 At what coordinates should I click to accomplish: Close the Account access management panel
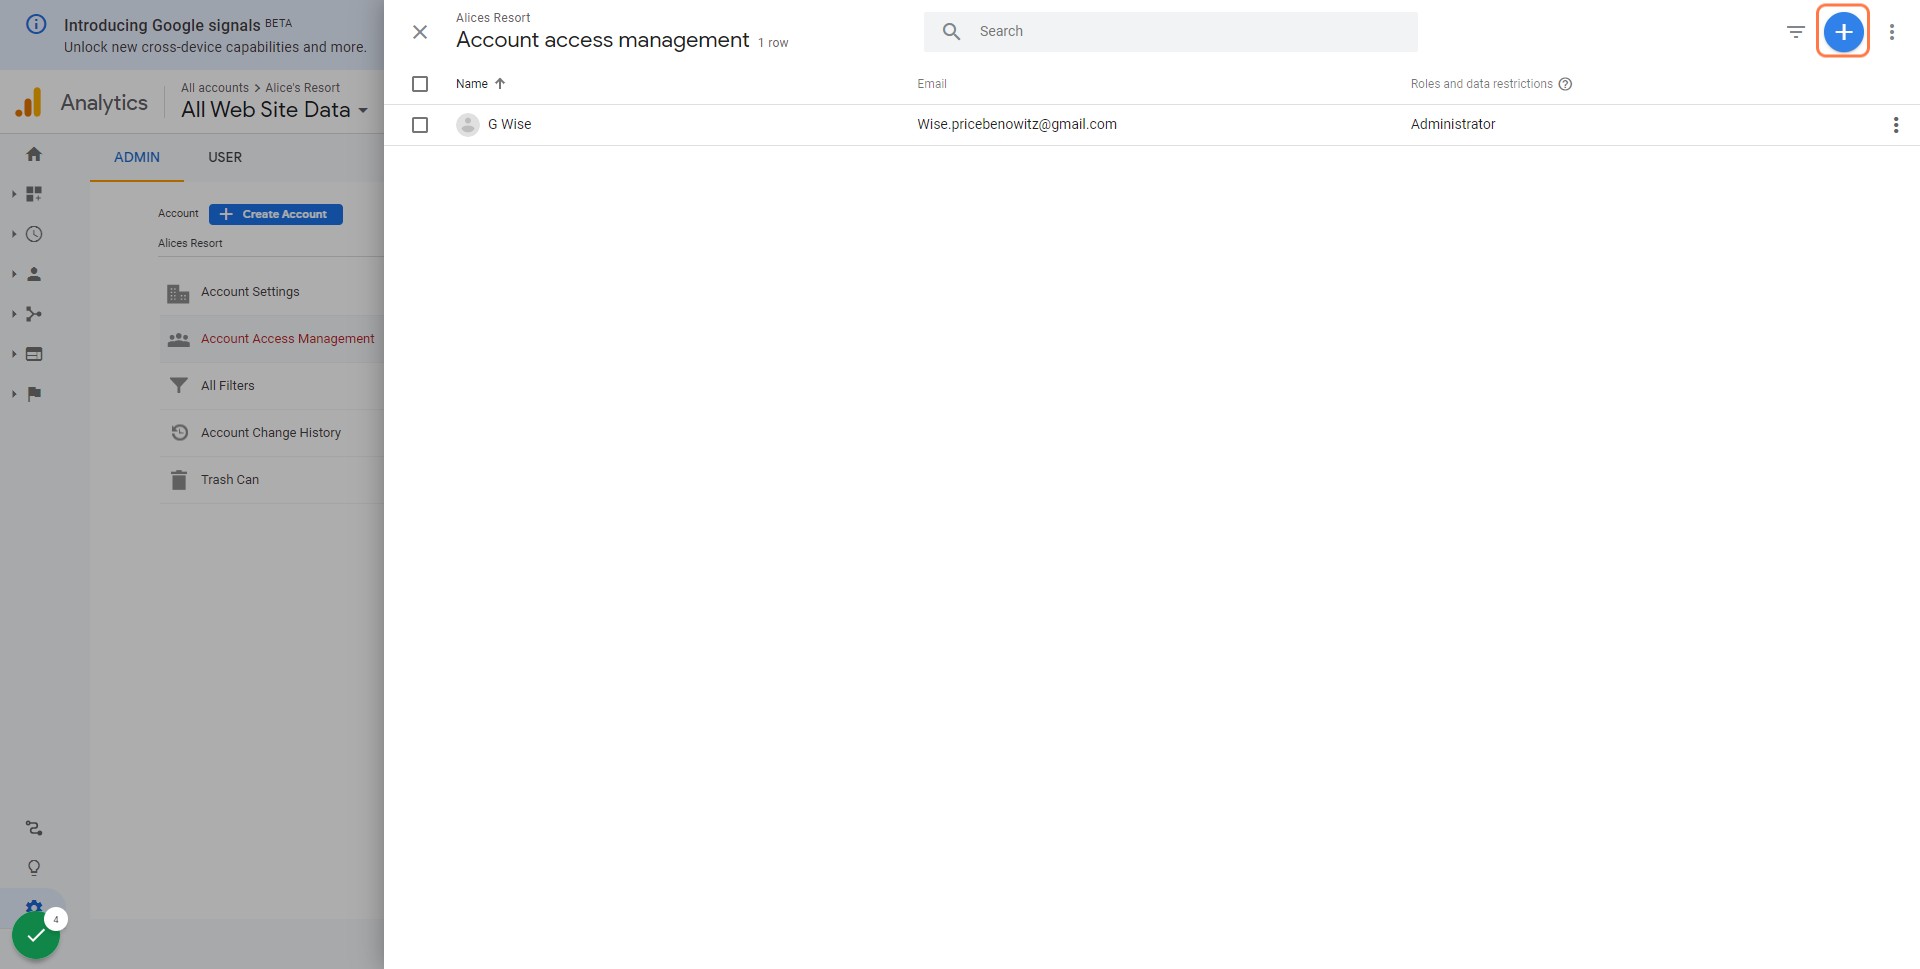click(420, 32)
